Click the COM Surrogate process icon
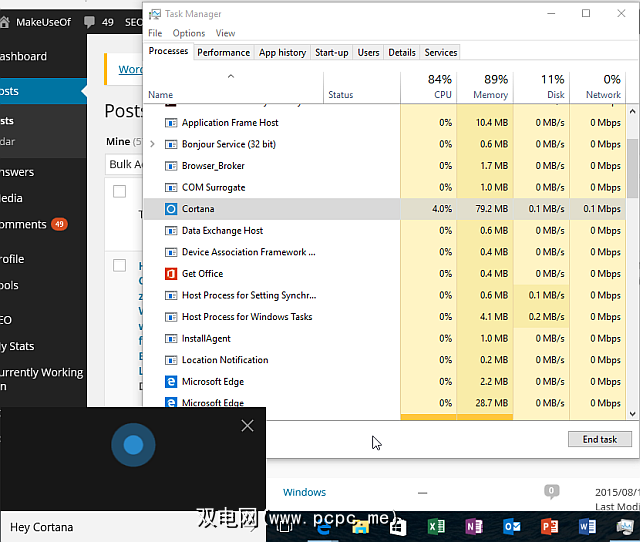Screen dimensions: 640x542 [x=171, y=188]
